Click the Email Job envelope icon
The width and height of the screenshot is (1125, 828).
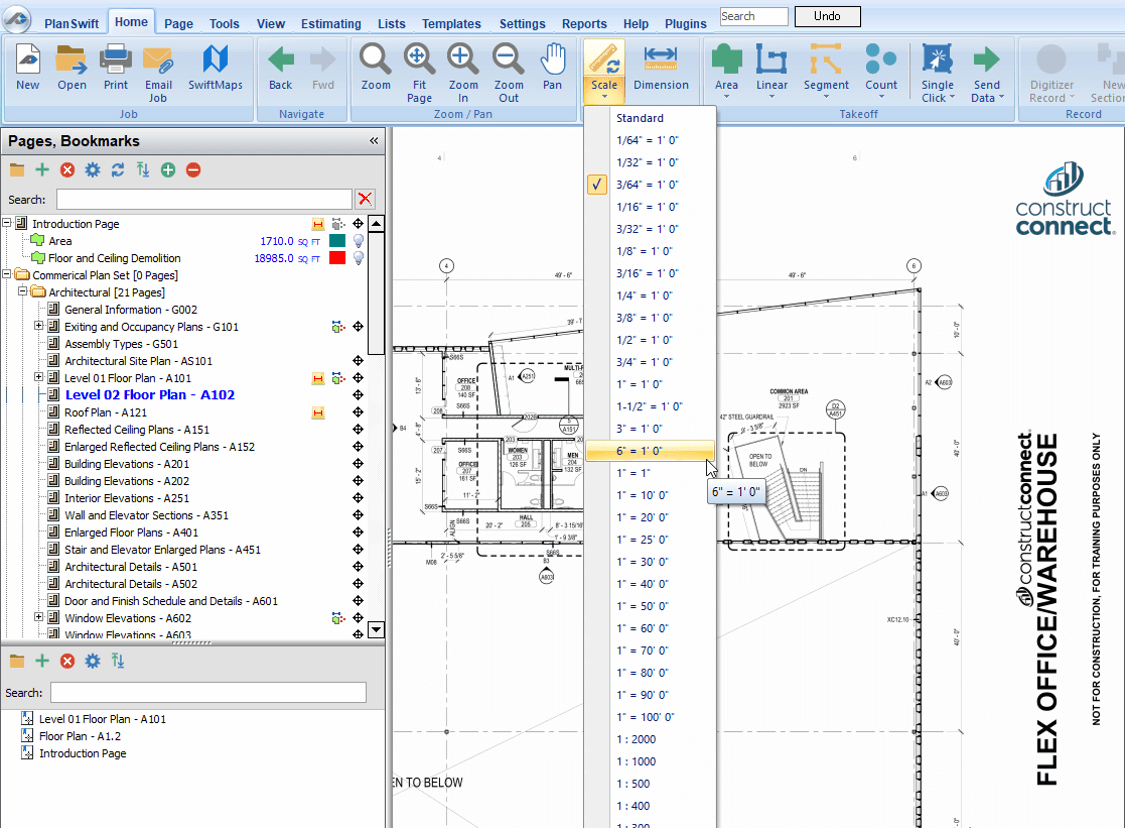point(159,61)
